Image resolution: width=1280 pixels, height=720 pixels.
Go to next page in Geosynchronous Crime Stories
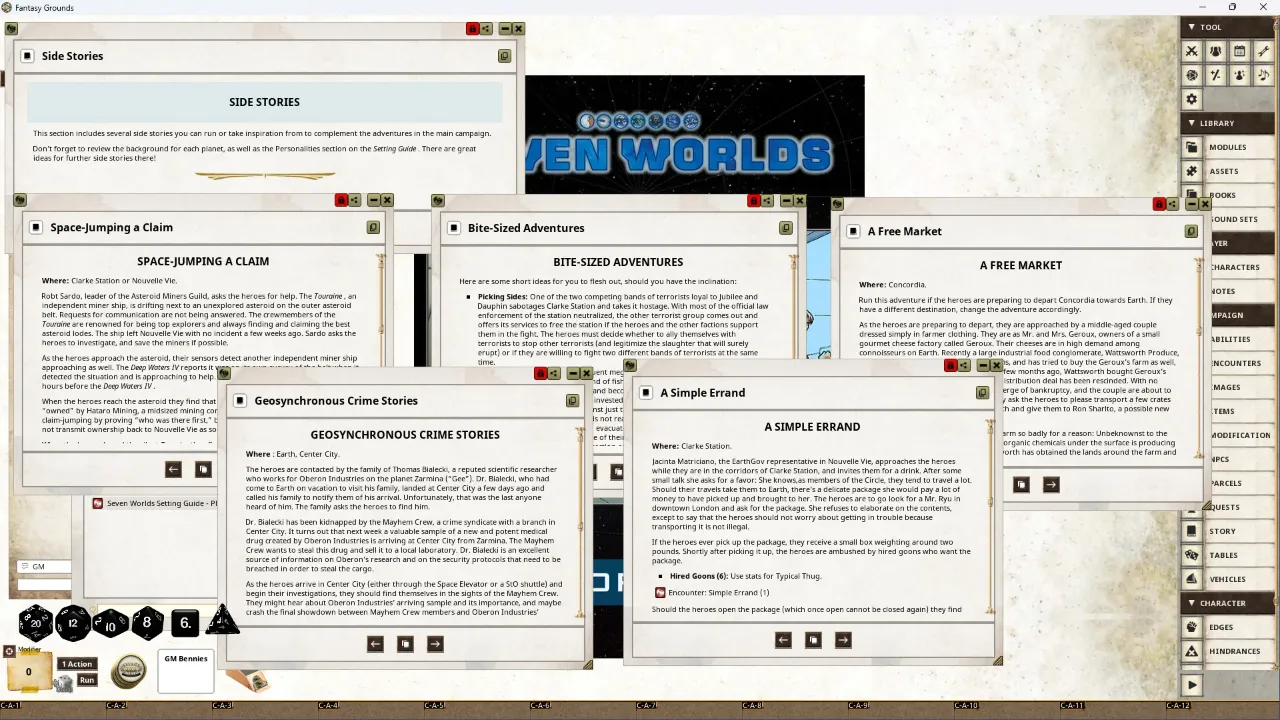(x=435, y=644)
